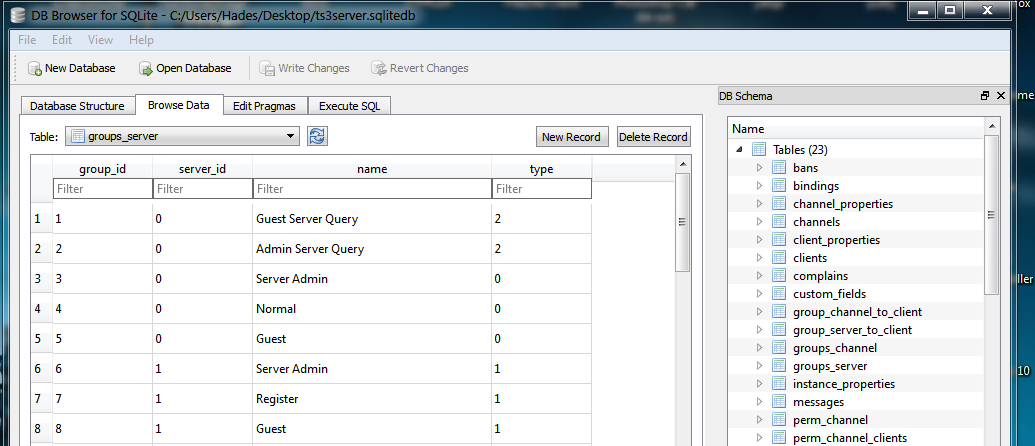1035x446 pixels.
Task: Open the File menu
Action: point(27,40)
